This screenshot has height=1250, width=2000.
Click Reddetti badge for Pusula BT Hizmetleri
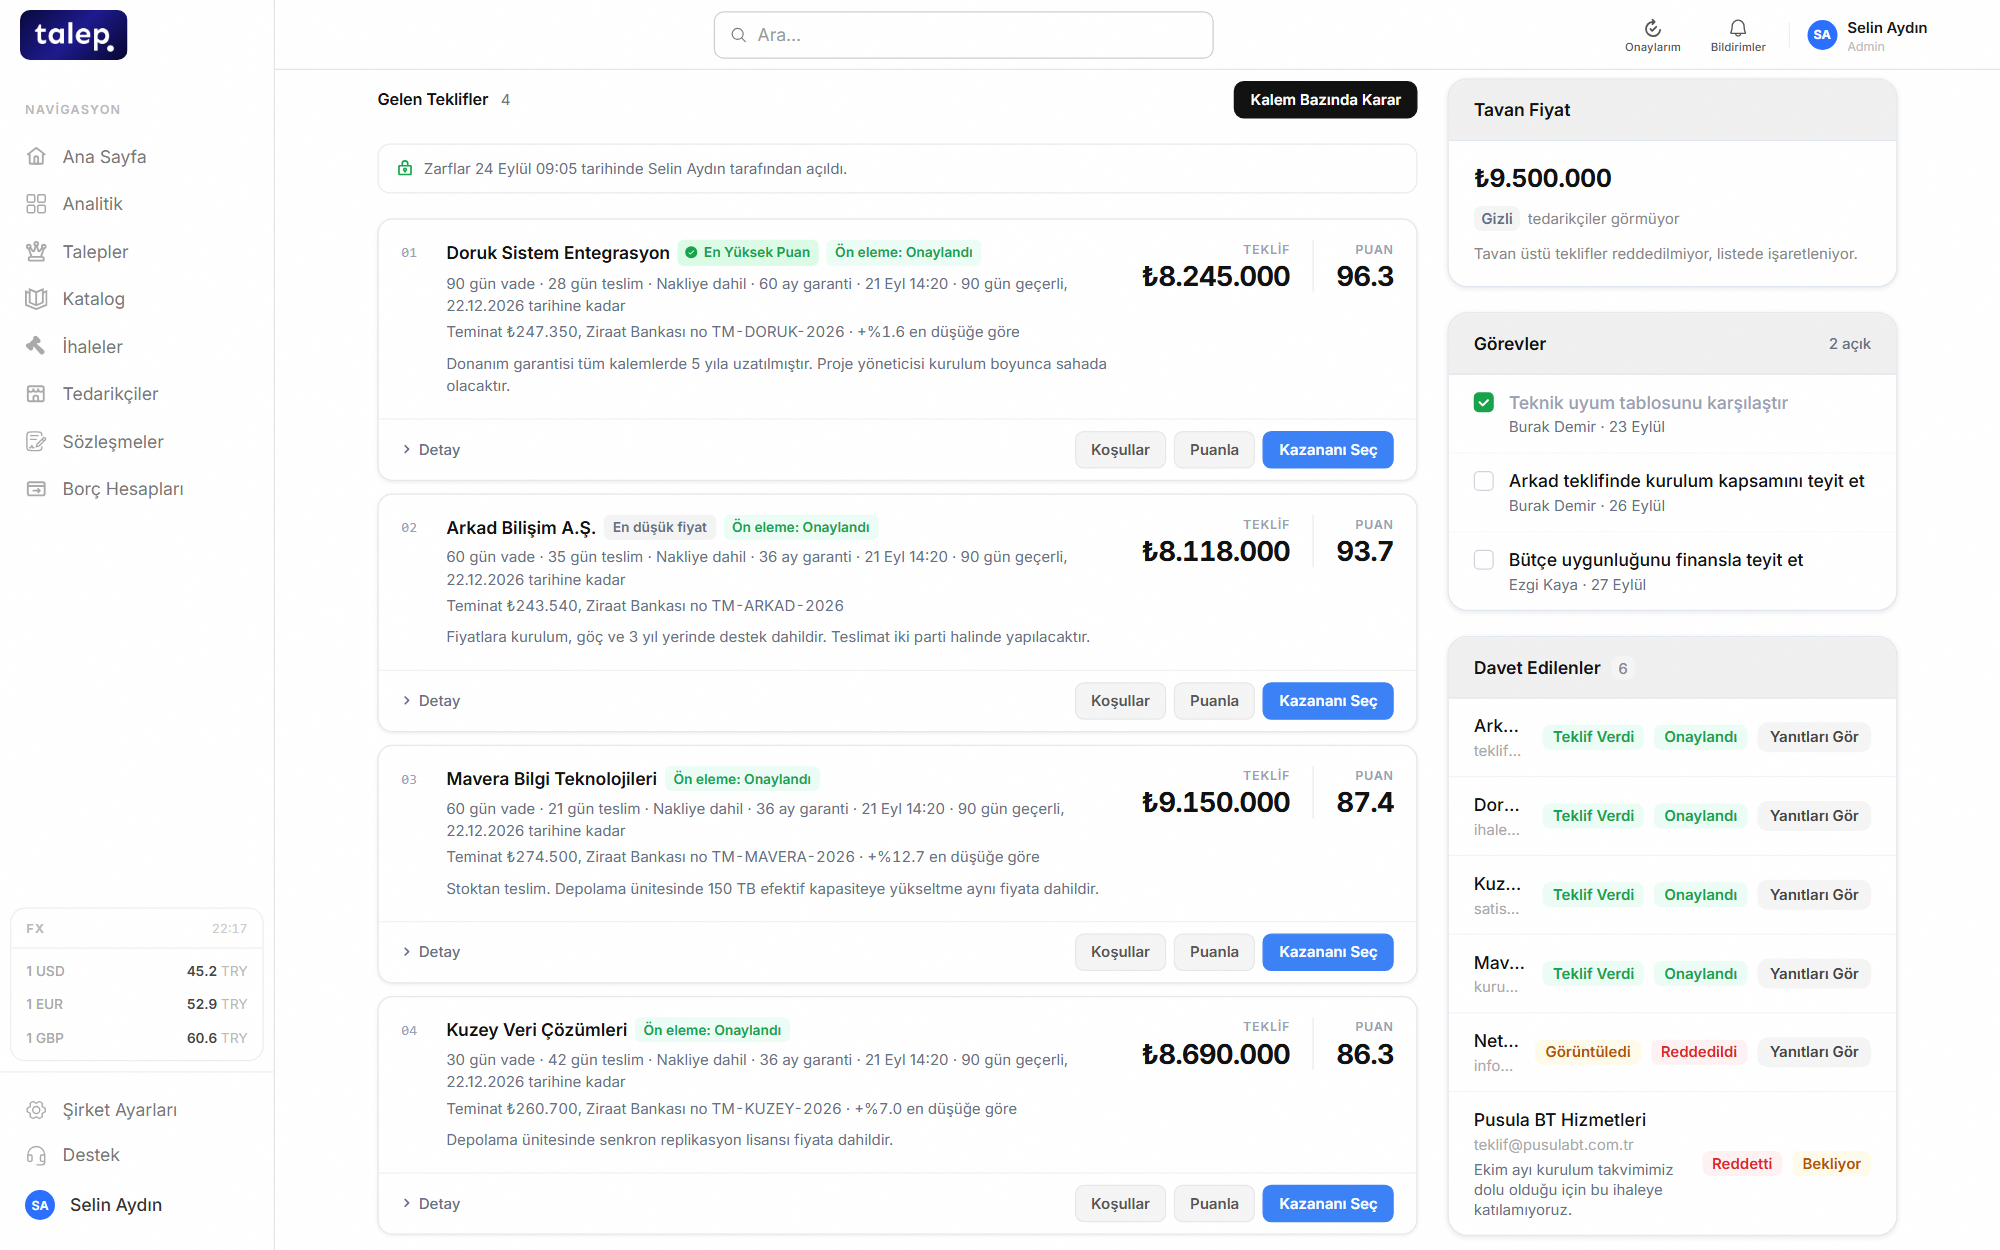click(1741, 1164)
